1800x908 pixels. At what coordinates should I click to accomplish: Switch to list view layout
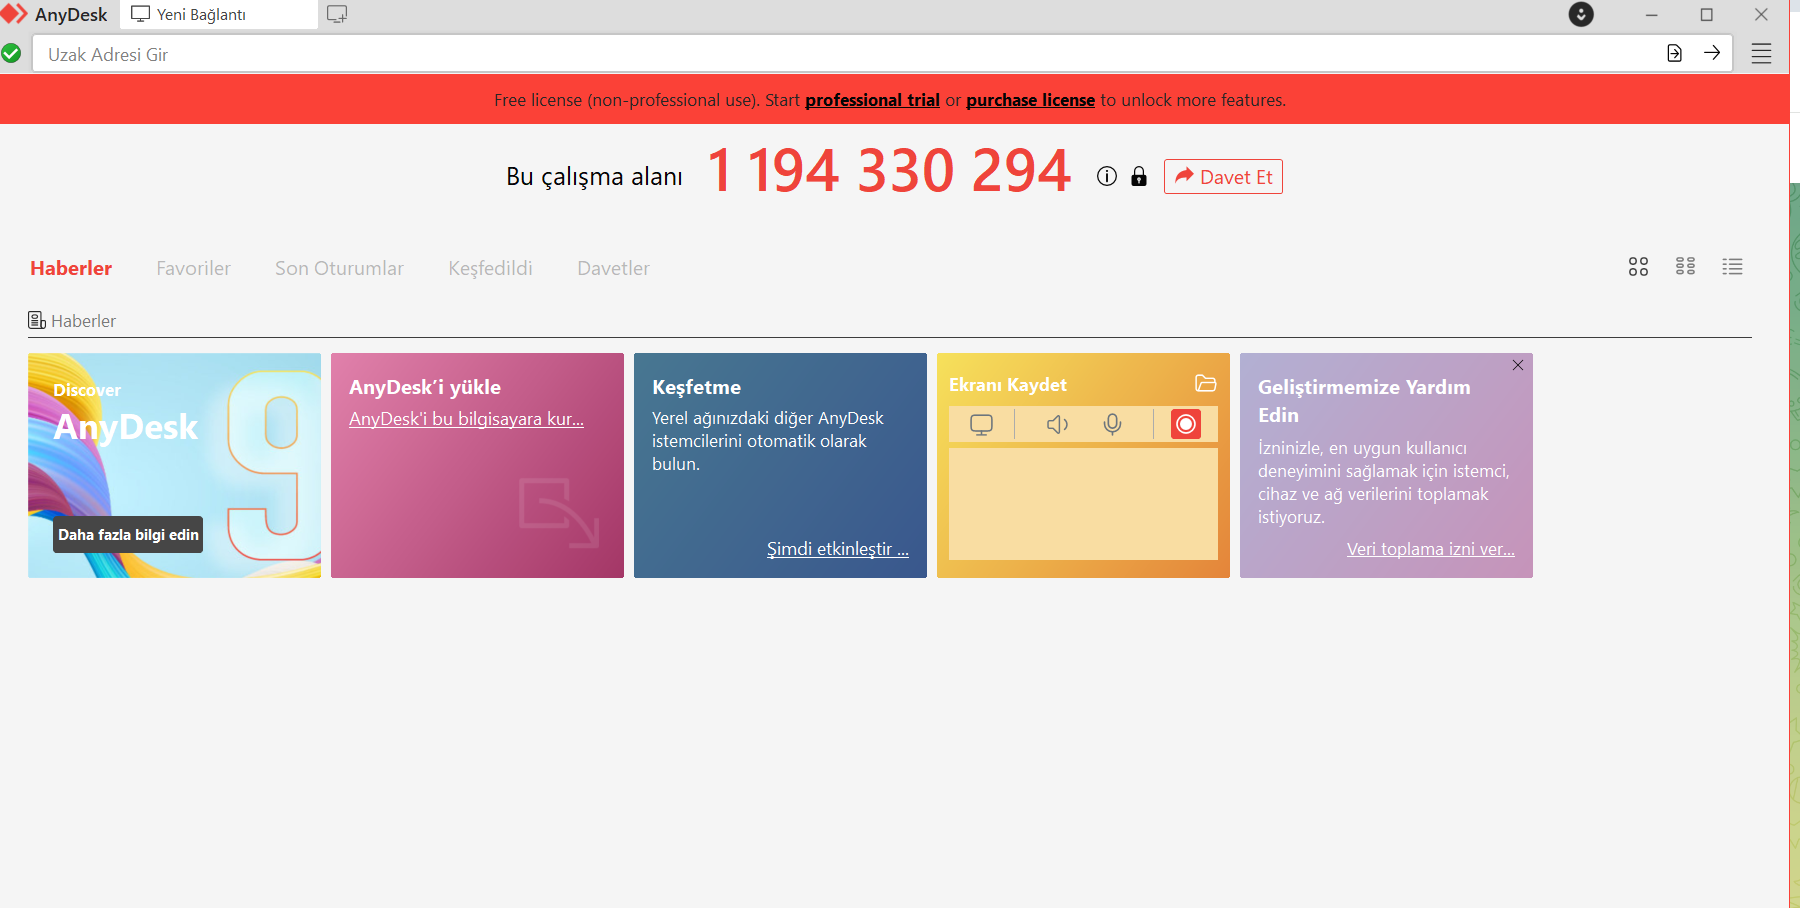click(1732, 267)
